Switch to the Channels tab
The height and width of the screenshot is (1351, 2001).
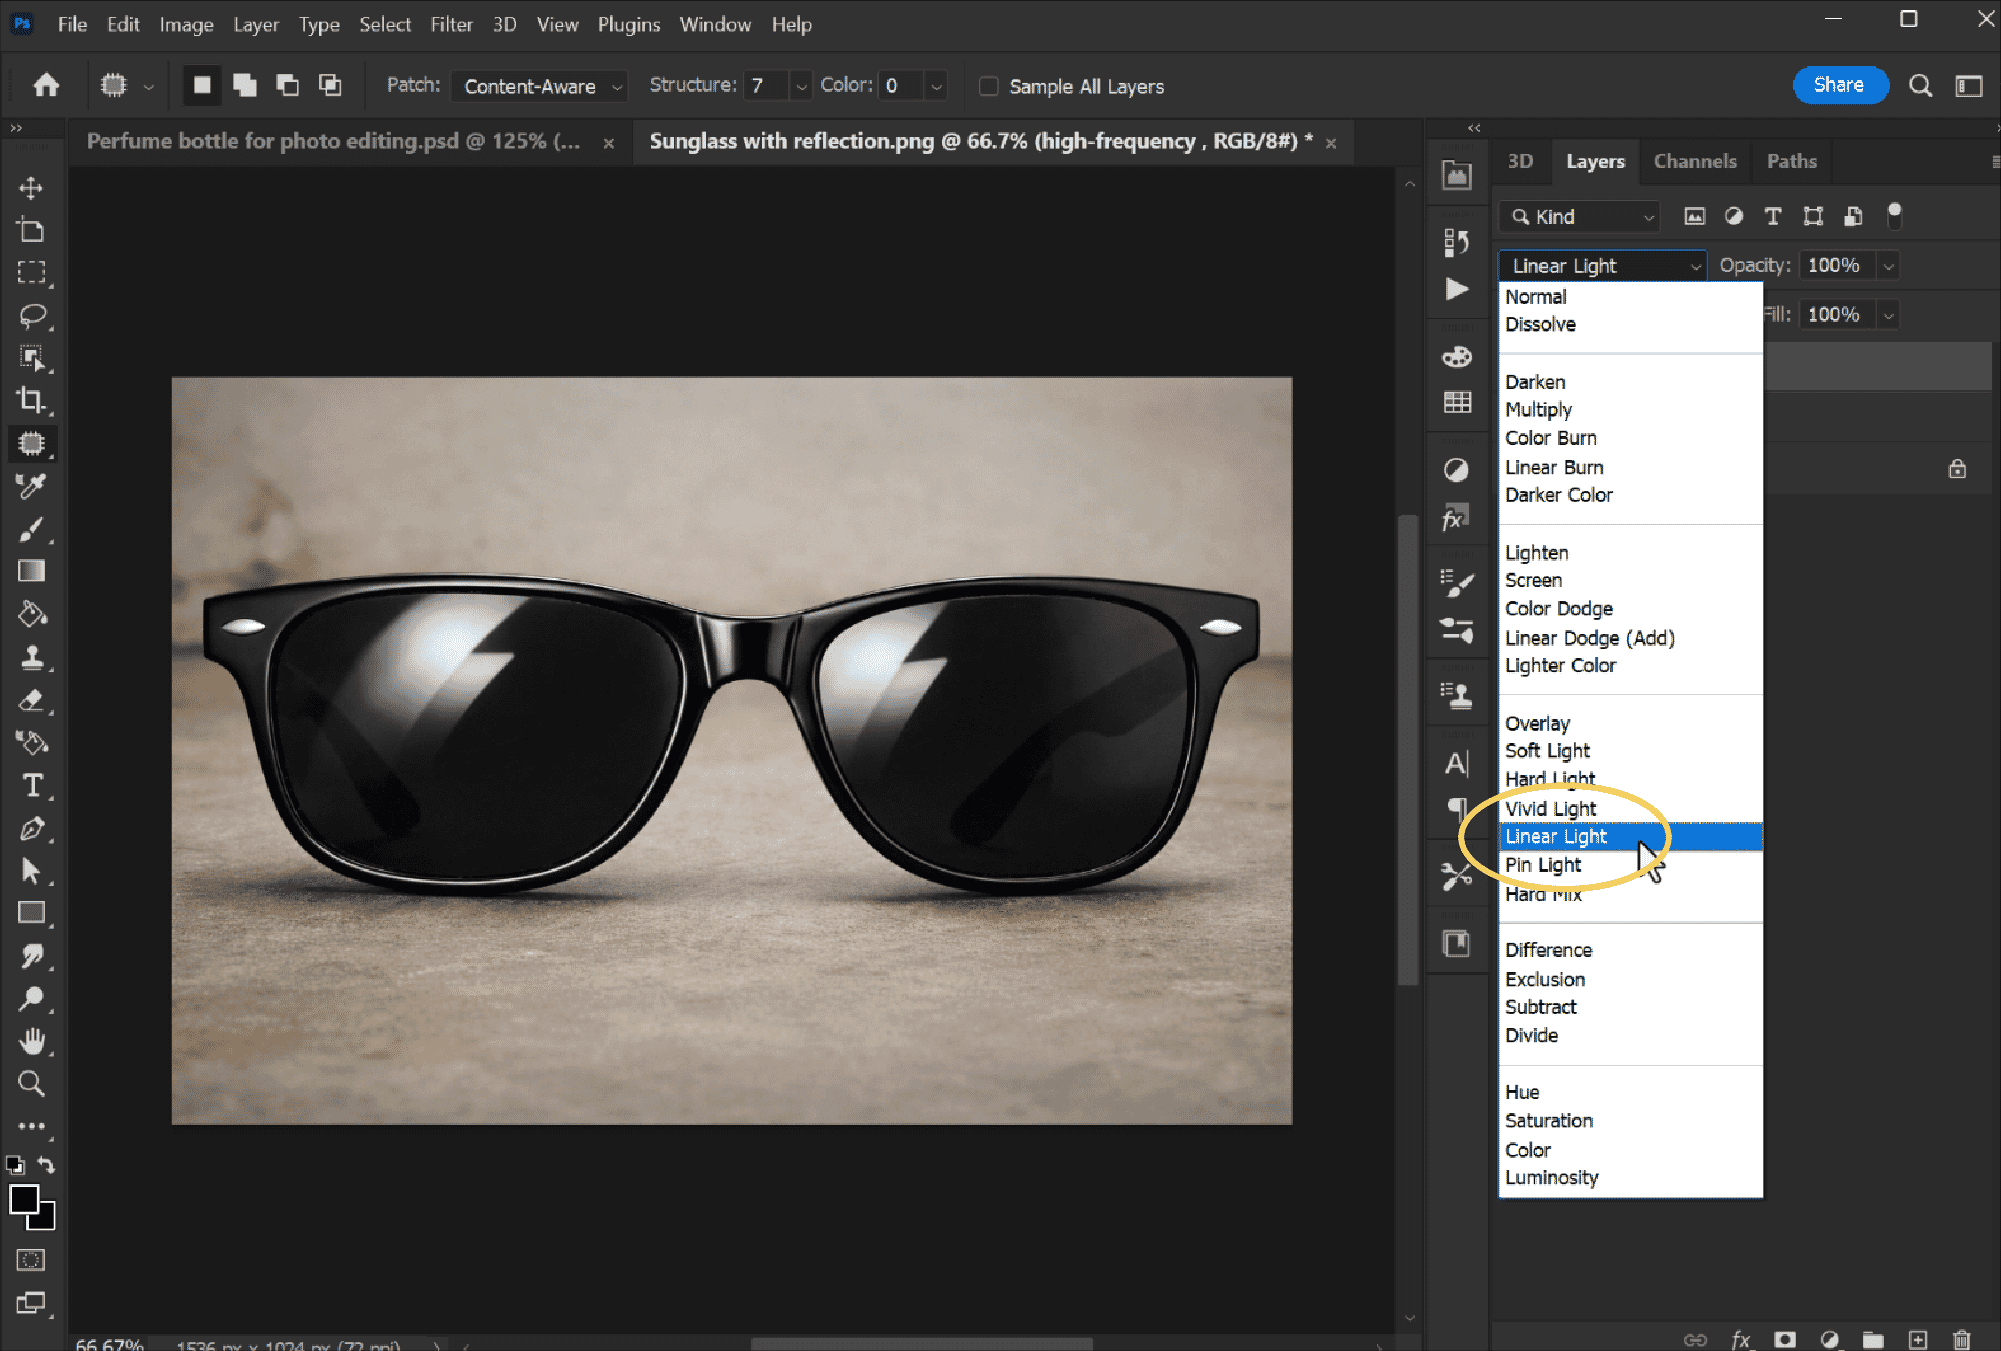(1694, 161)
